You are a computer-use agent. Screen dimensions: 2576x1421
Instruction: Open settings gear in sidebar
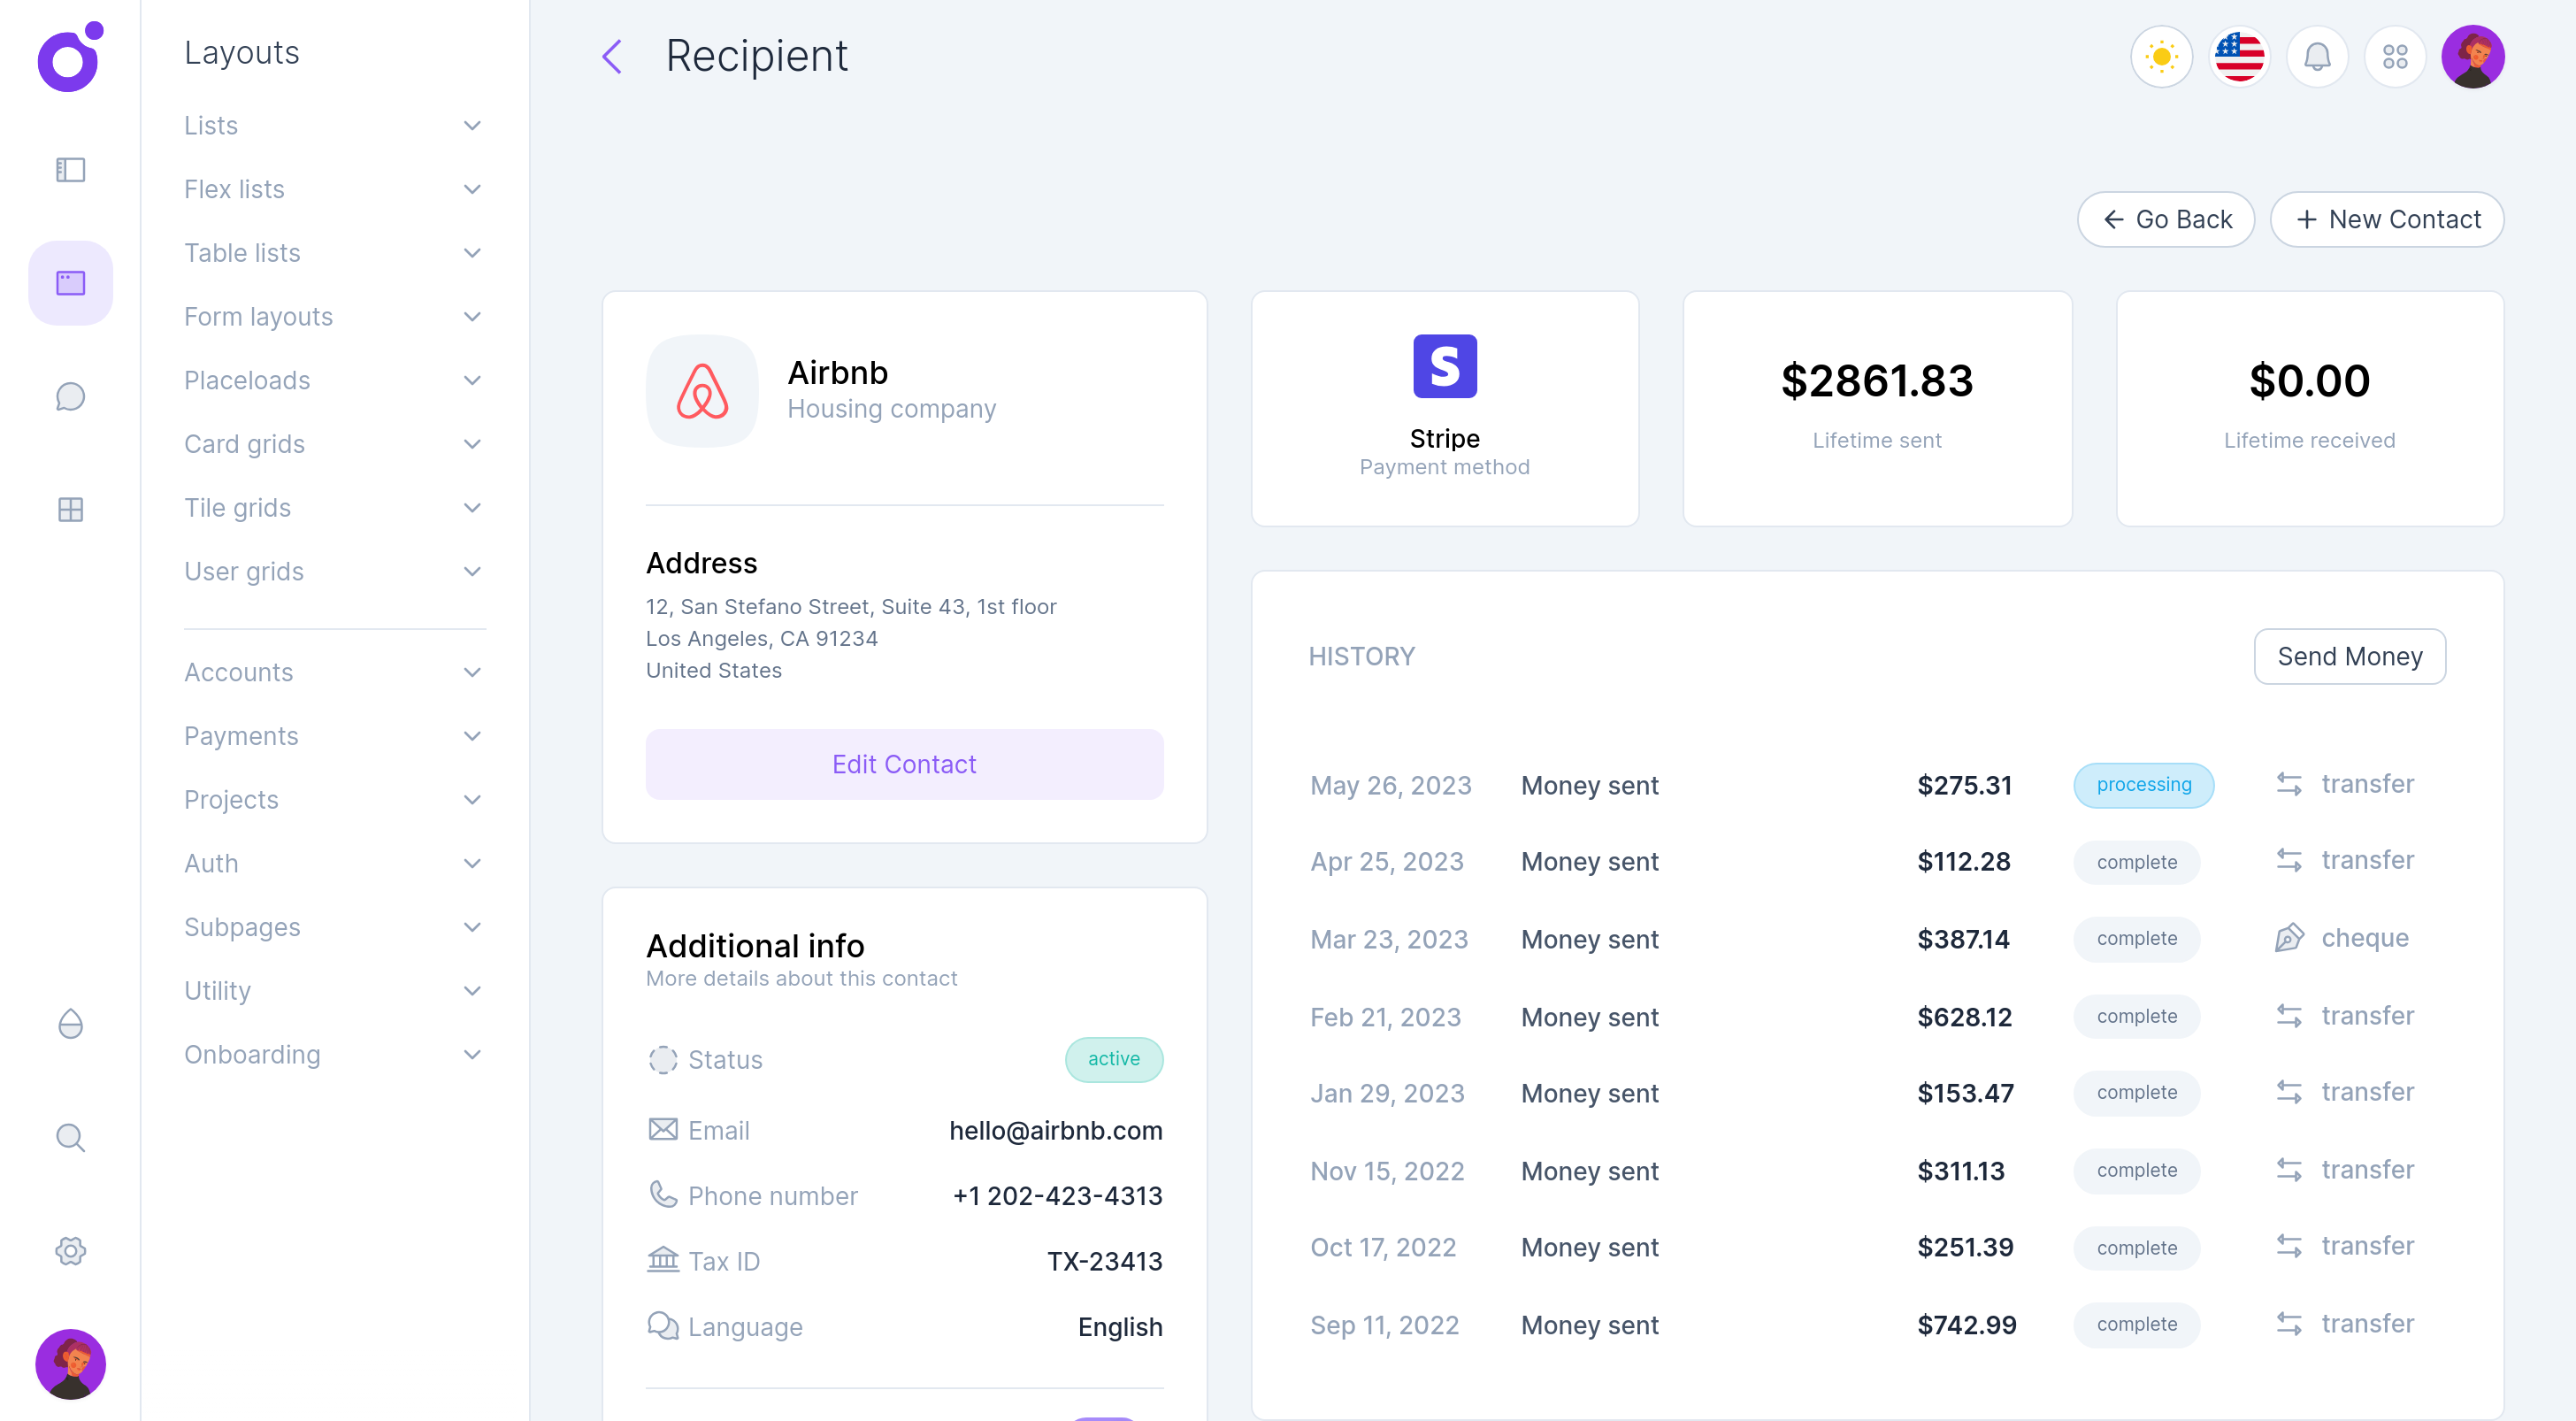point(70,1251)
